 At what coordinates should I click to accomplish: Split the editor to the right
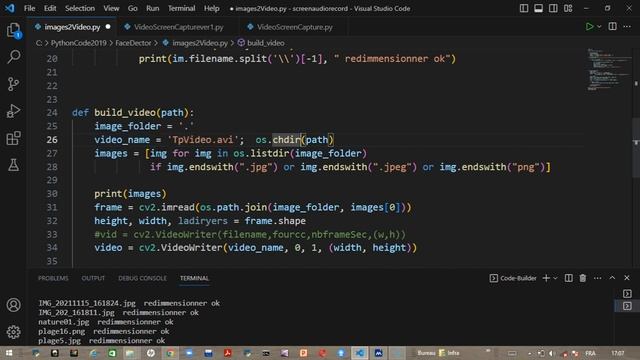[x=612, y=27]
